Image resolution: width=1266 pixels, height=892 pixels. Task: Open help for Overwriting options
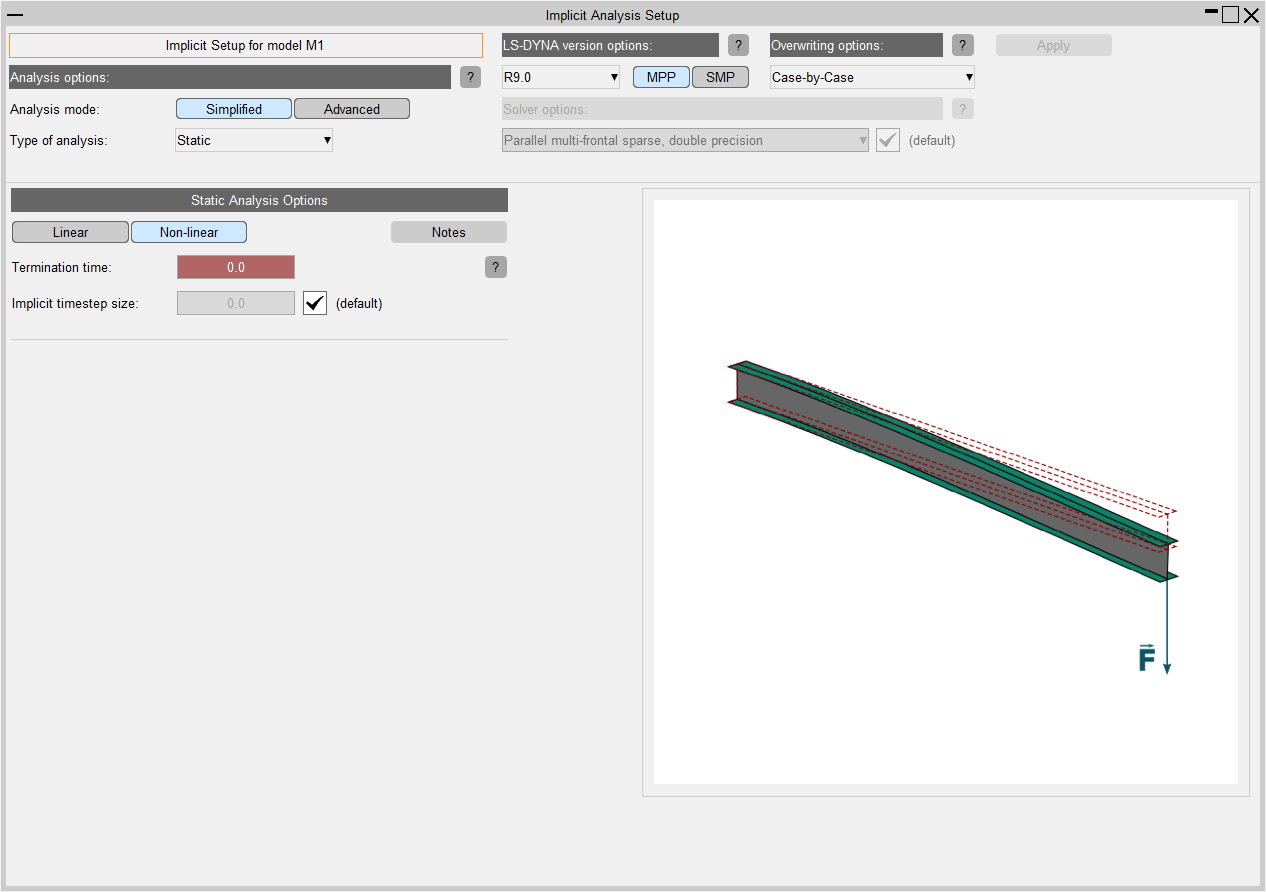[963, 45]
